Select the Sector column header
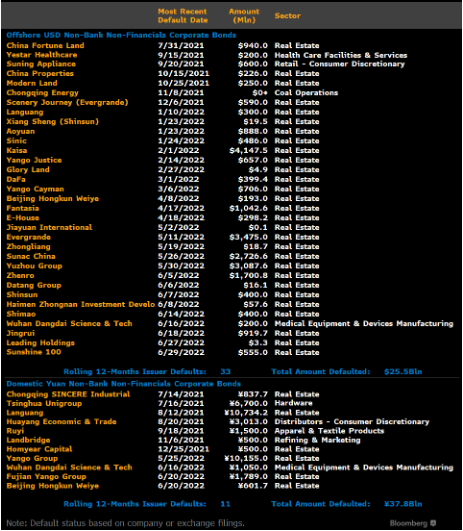The image size is (463, 531). [x=288, y=16]
